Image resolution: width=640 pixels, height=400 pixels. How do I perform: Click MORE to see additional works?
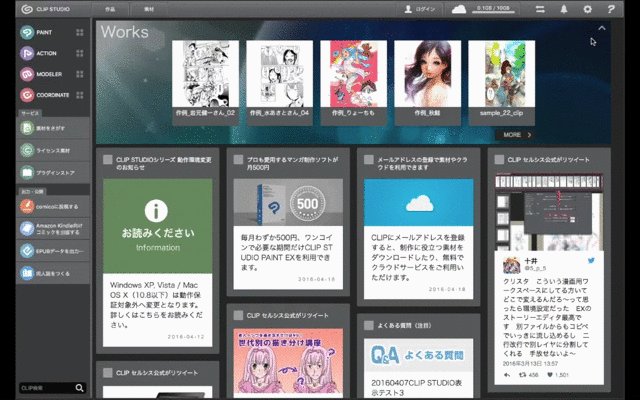tap(516, 135)
